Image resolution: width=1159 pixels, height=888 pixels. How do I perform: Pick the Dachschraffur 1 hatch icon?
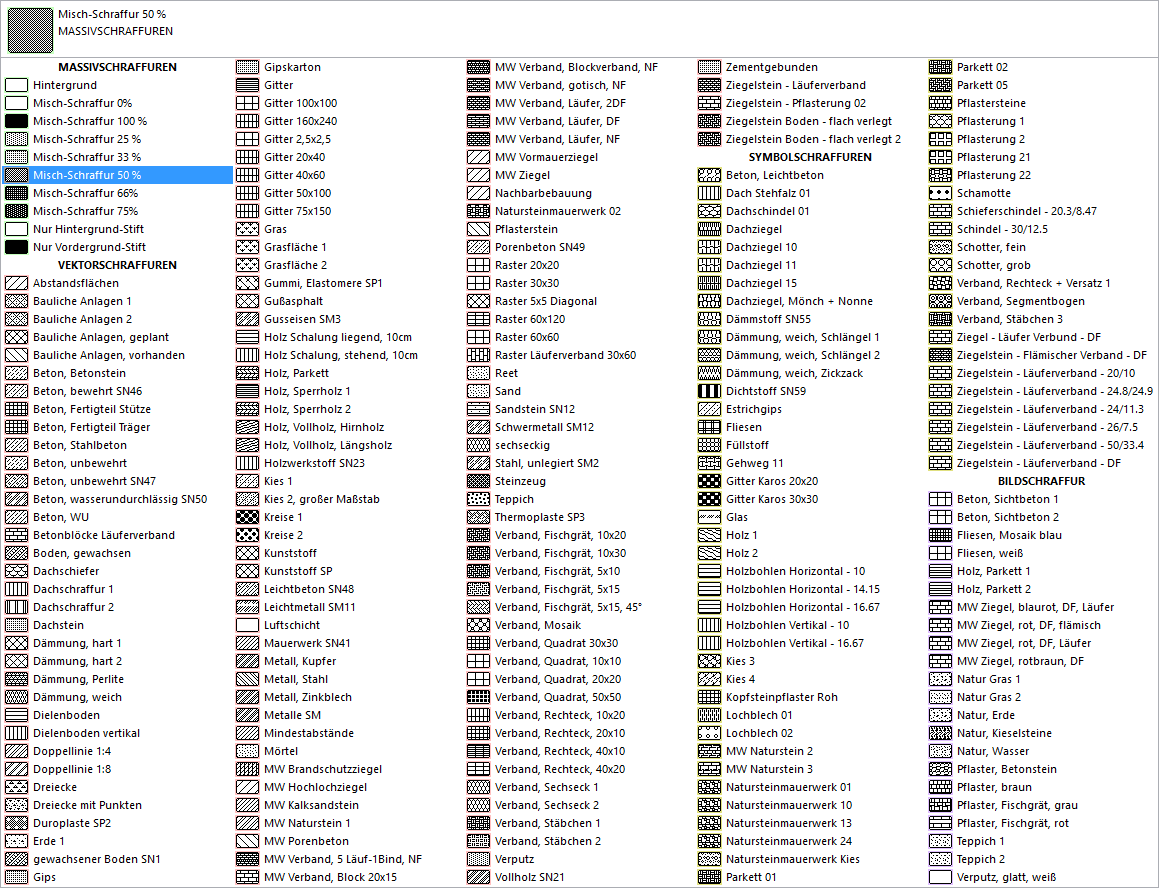16,589
